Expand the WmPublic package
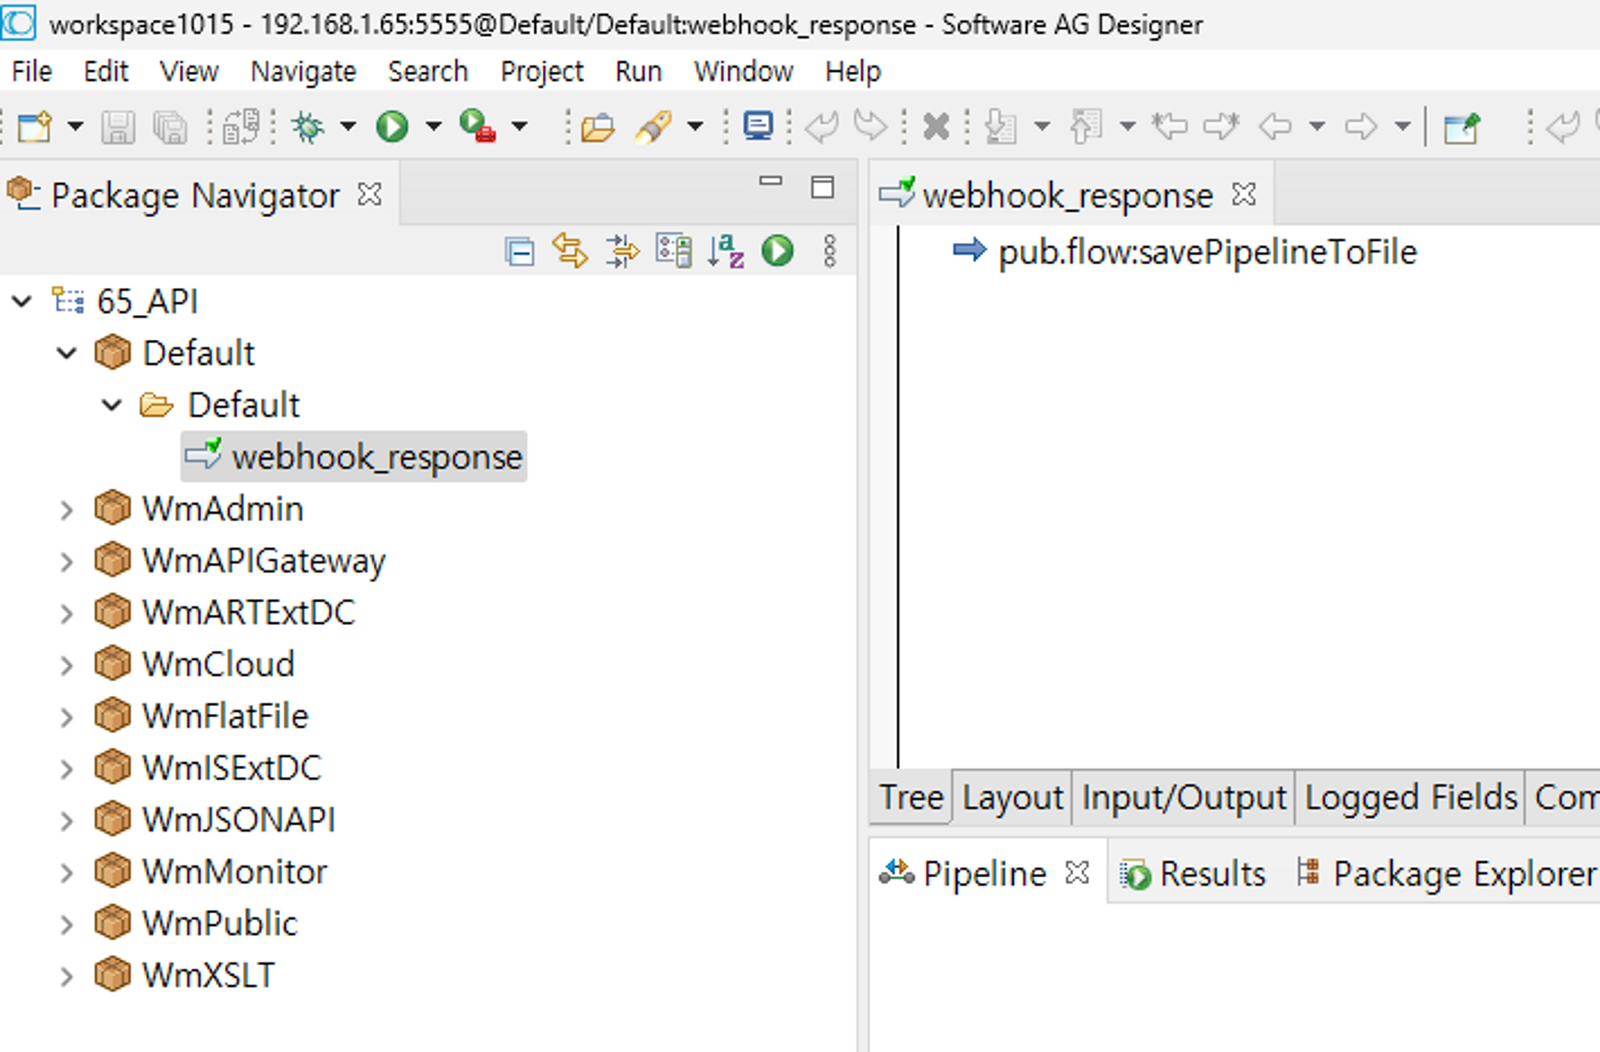The width and height of the screenshot is (1600, 1052). 66,924
